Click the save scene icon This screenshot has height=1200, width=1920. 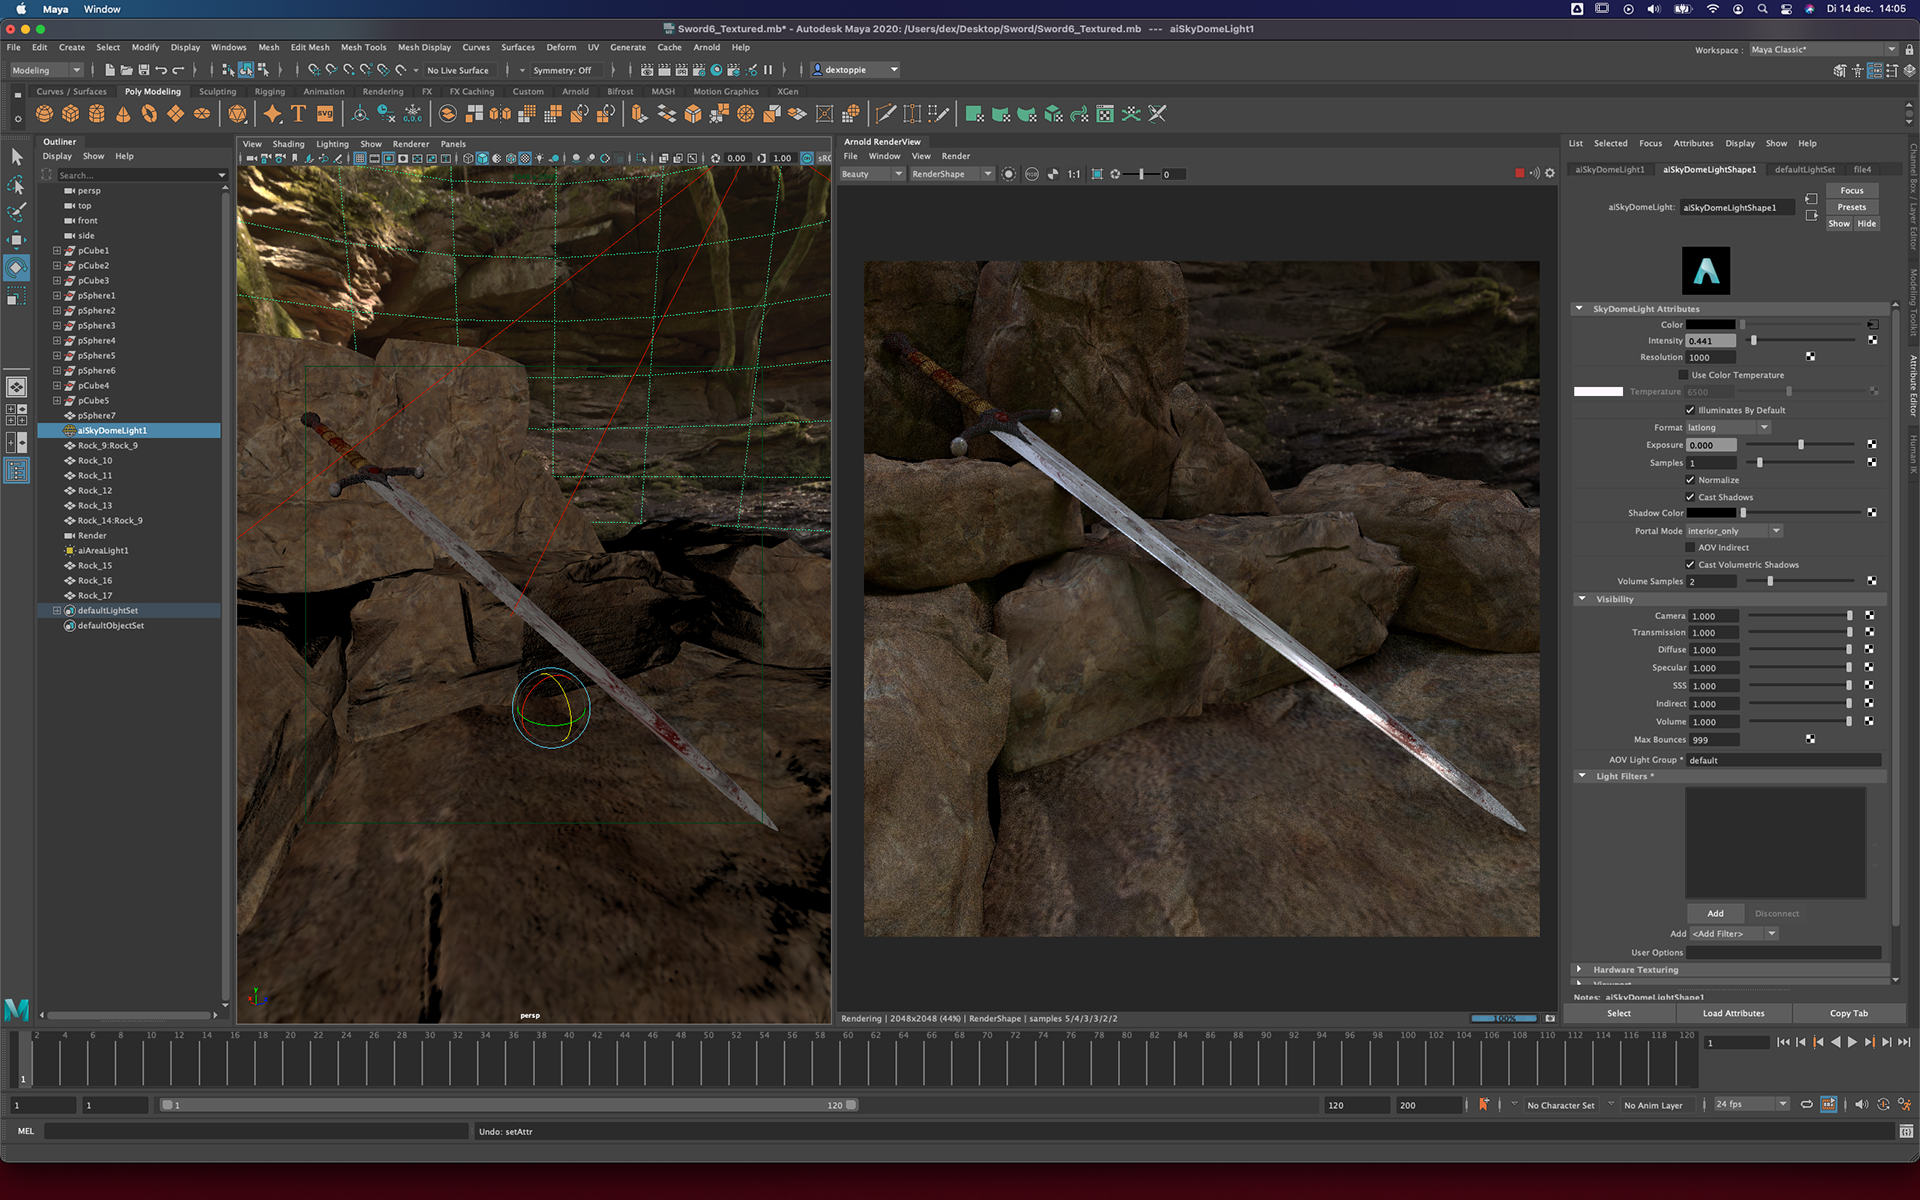point(144,70)
